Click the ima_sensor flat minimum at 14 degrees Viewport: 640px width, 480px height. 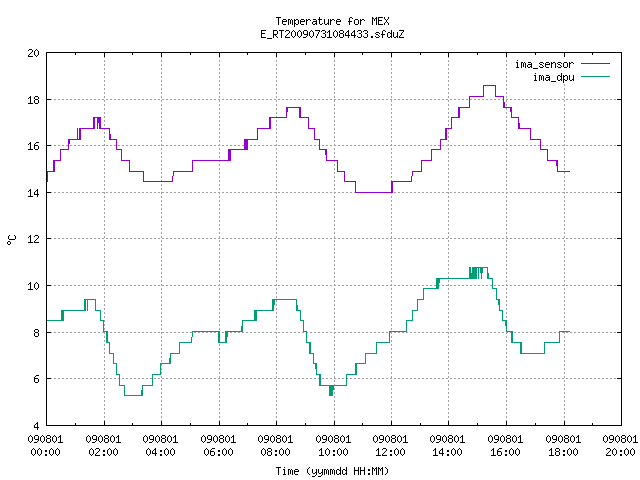[x=373, y=192]
